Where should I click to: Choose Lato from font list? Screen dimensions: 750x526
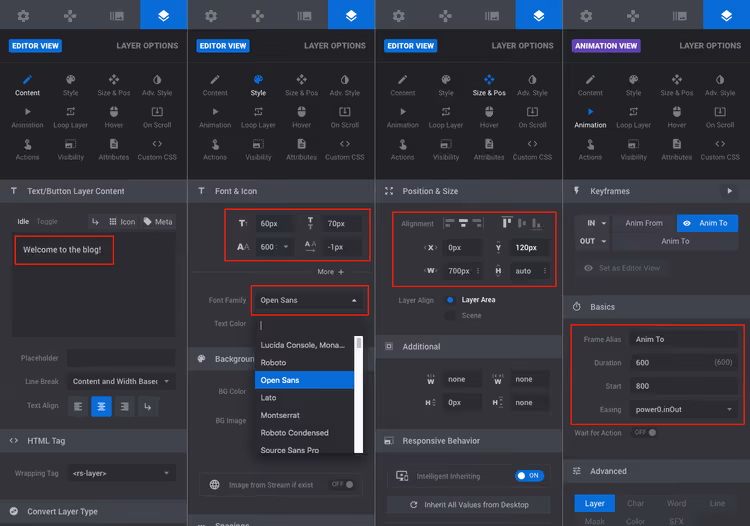(304, 397)
